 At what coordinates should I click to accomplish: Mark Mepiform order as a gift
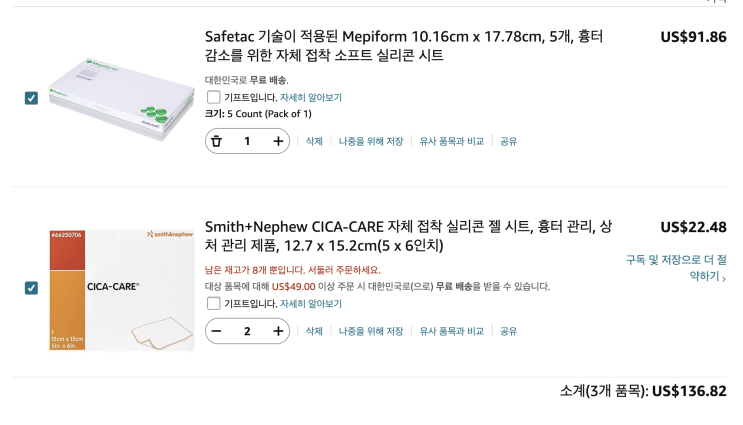[x=213, y=97]
